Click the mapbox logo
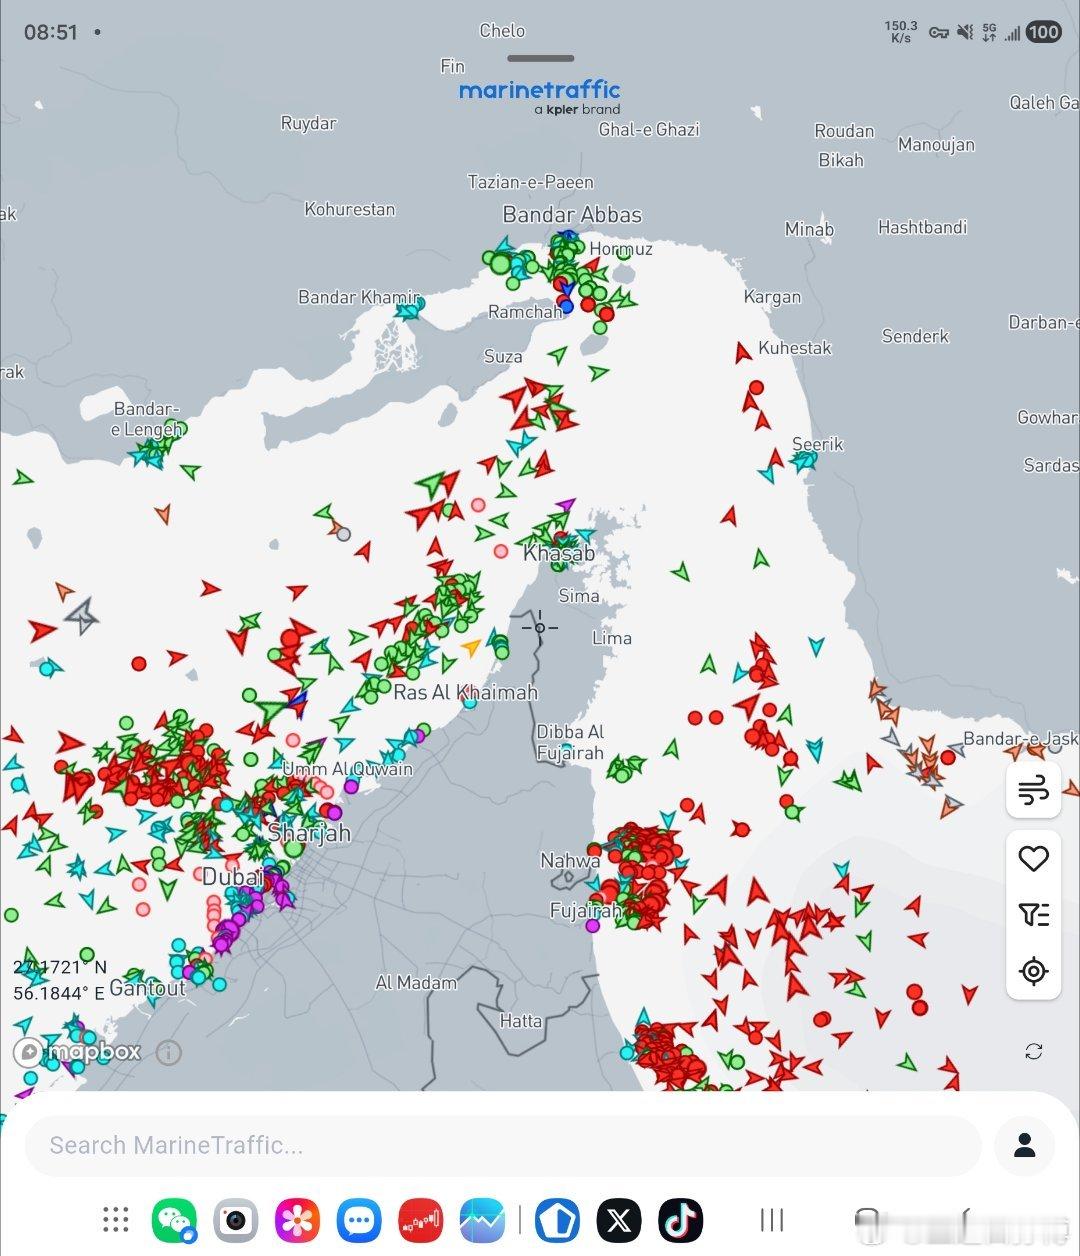This screenshot has height=1256, width=1080. click(x=78, y=1052)
